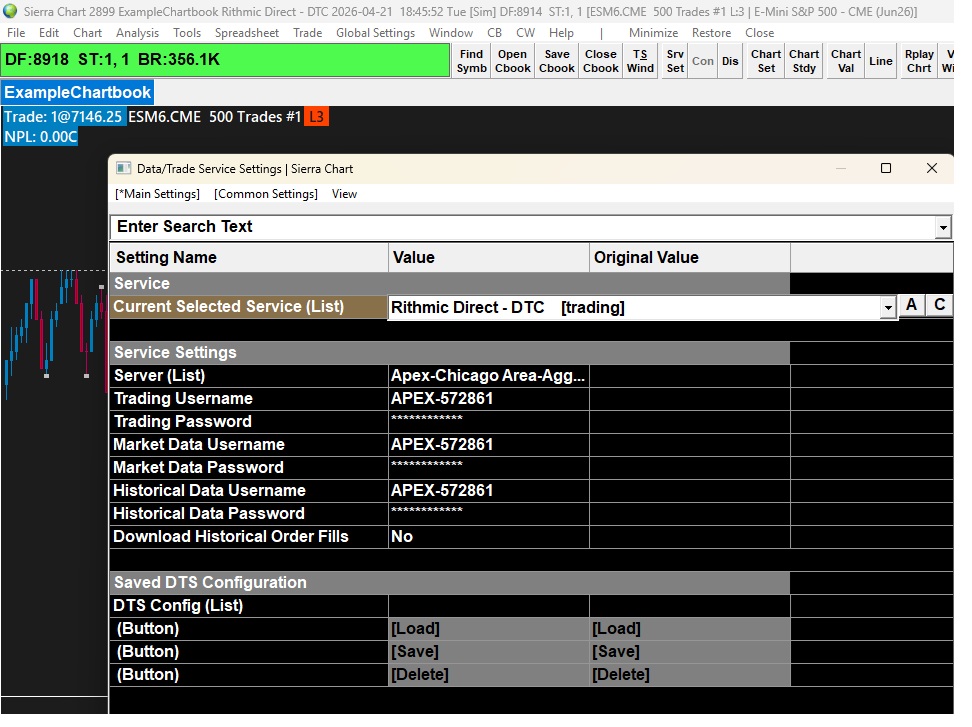Select the Line toolbar button
The height and width of the screenshot is (727, 972).
(x=880, y=61)
